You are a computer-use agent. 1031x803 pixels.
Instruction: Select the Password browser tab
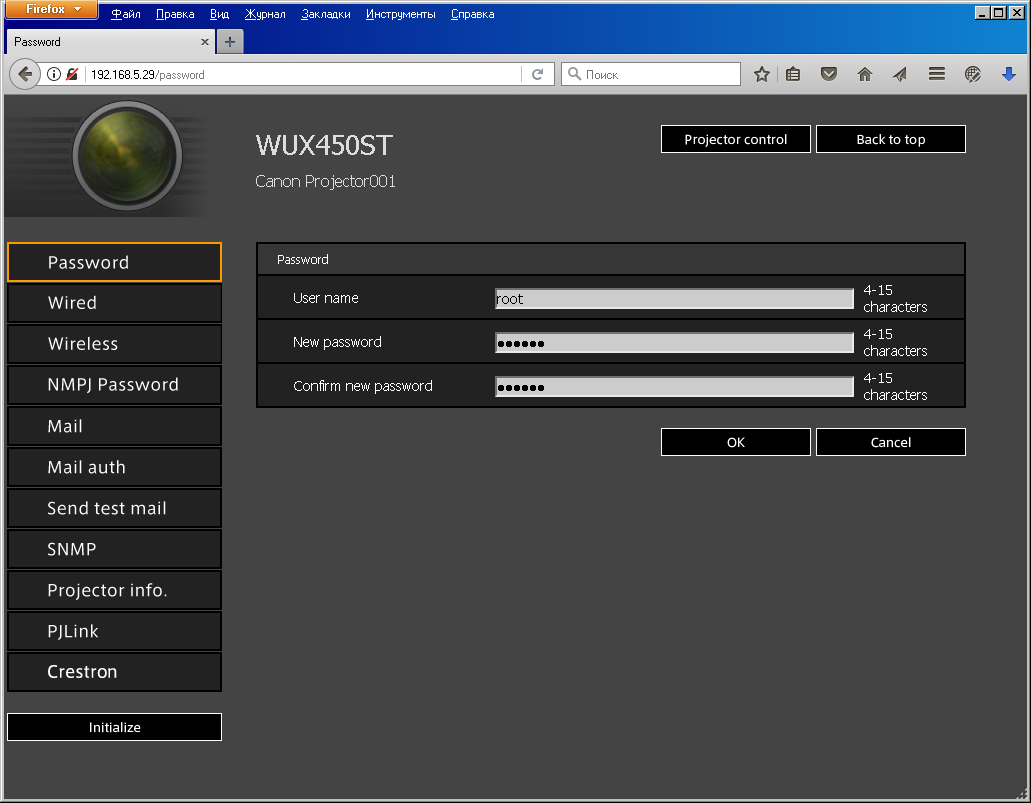point(110,42)
